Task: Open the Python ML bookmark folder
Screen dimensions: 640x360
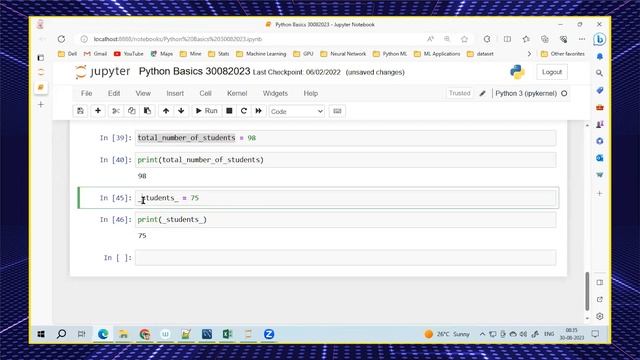Action: [x=390, y=54]
